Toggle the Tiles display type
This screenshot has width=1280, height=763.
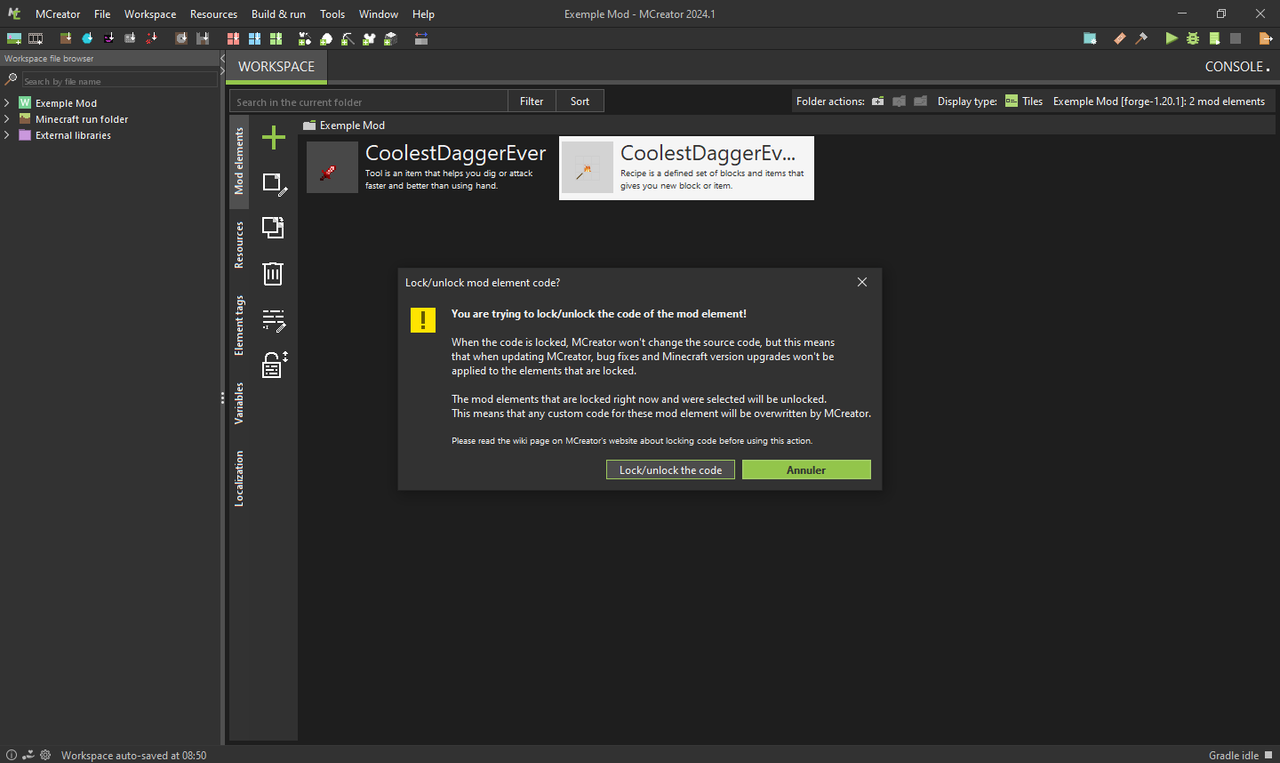click(1024, 101)
